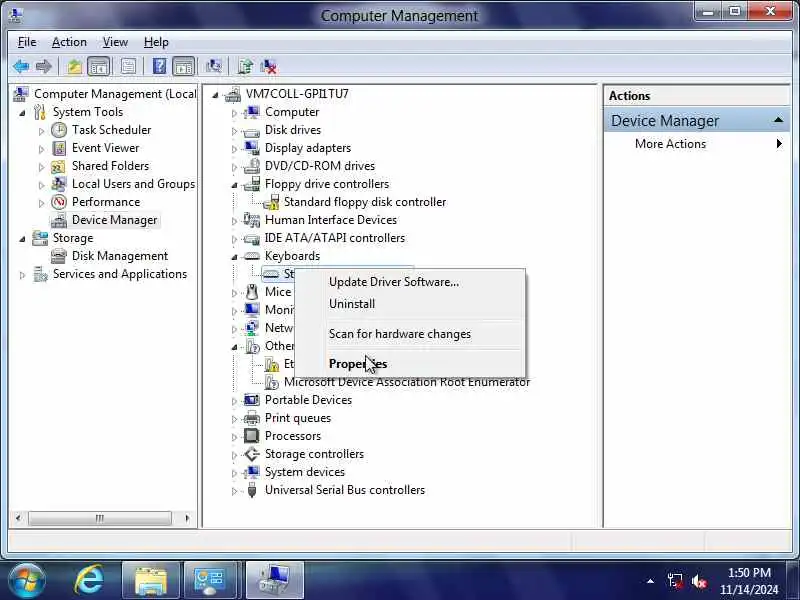Expand the Services and Applications node
800x600 pixels.
pos(22,275)
